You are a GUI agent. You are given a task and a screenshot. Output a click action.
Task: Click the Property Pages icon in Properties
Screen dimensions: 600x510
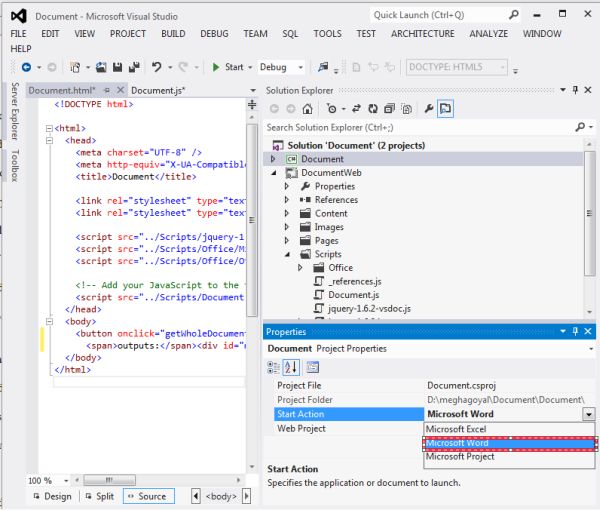[x=312, y=367]
